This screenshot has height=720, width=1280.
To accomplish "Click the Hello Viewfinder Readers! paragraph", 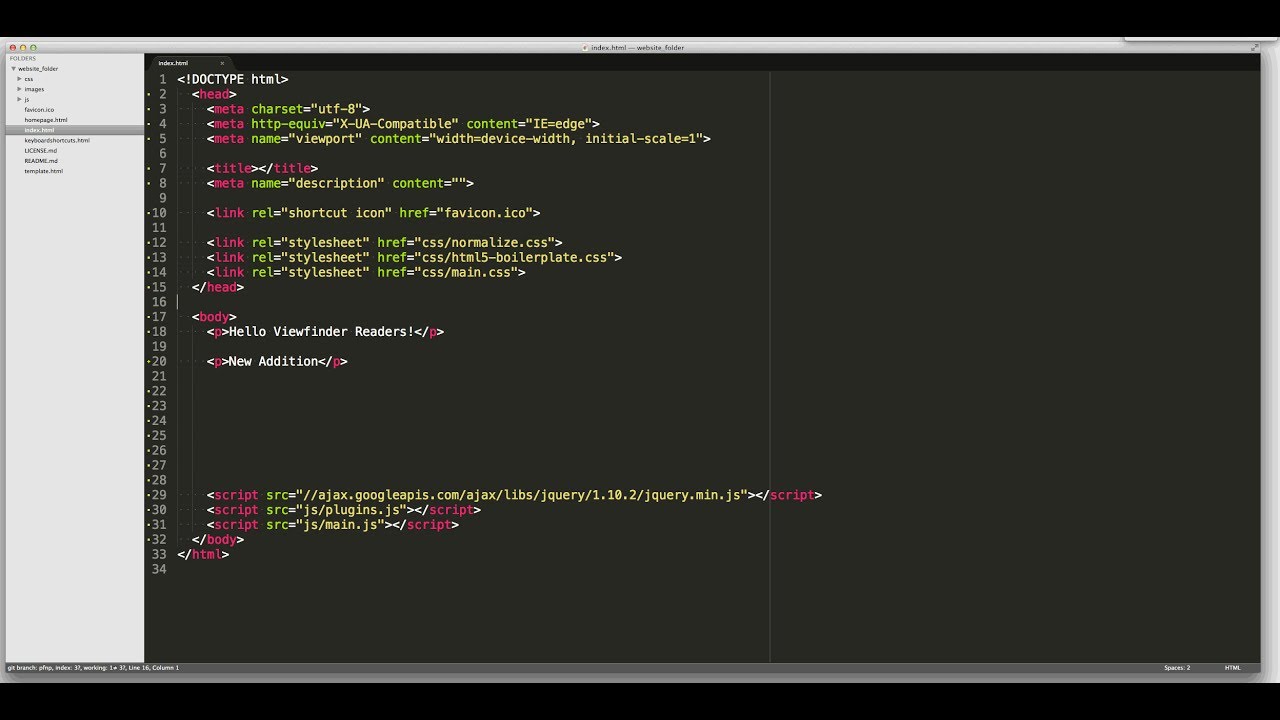I will (325, 331).
